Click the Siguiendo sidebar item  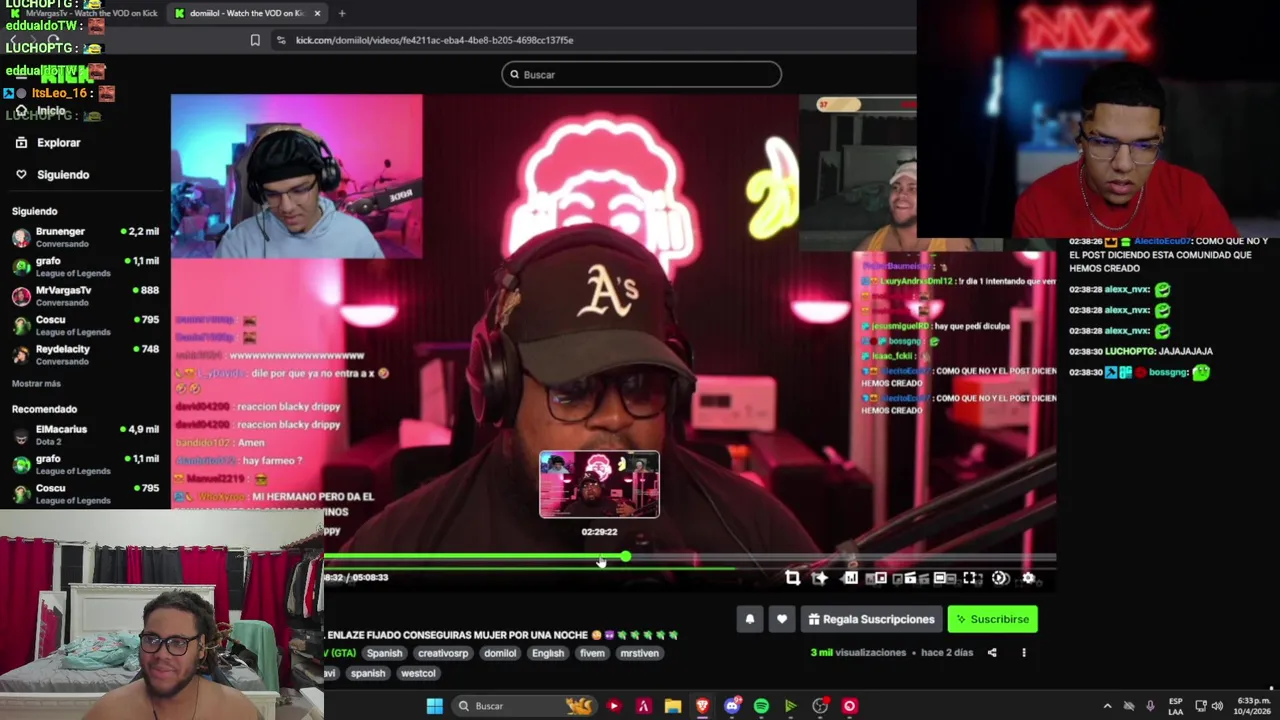coord(52,174)
